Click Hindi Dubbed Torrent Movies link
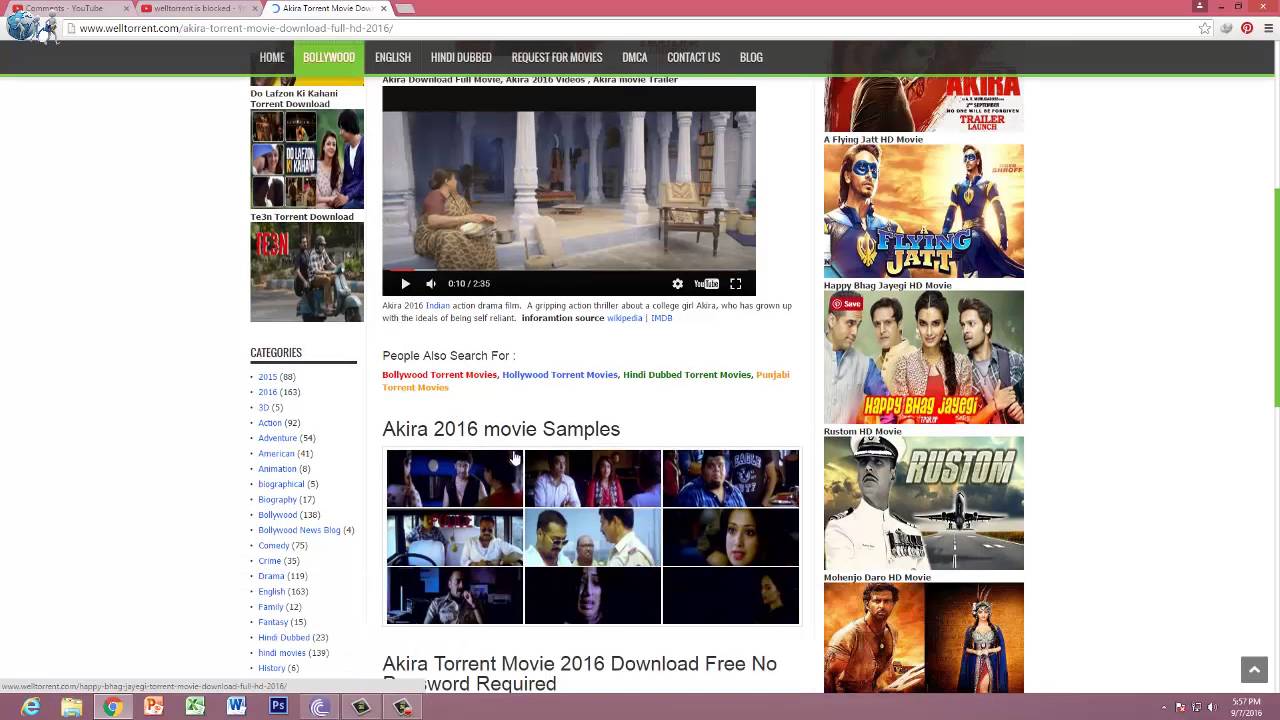Viewport: 1280px width, 720px height. tap(687, 375)
